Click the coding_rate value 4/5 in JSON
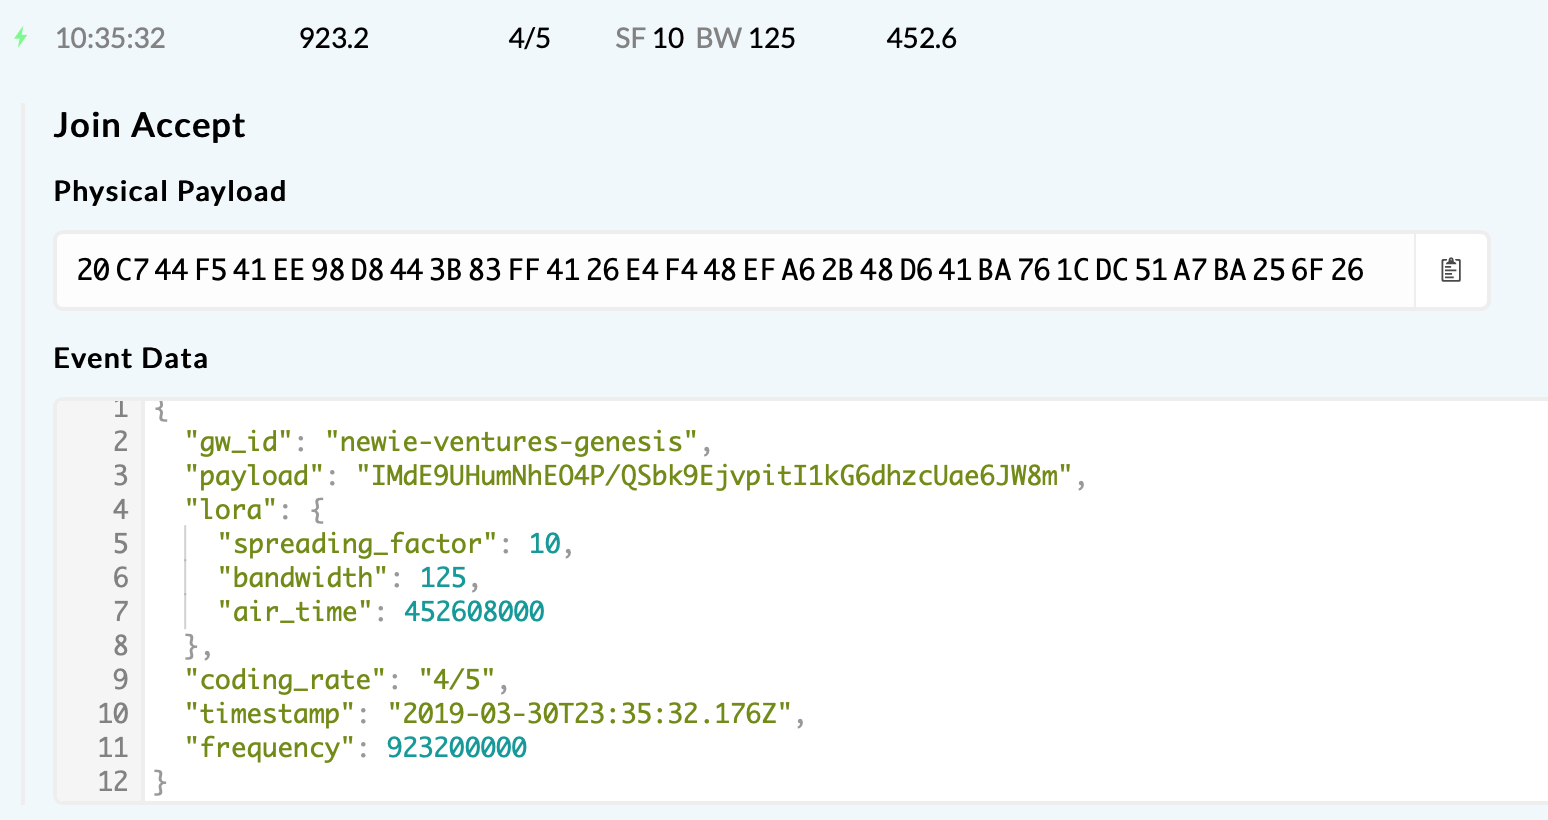 point(457,679)
